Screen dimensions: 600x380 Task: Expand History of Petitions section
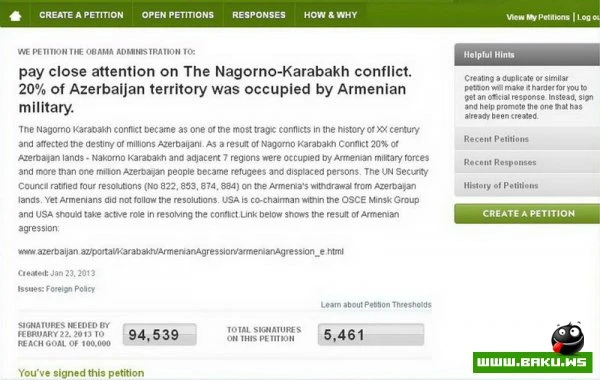(527, 186)
